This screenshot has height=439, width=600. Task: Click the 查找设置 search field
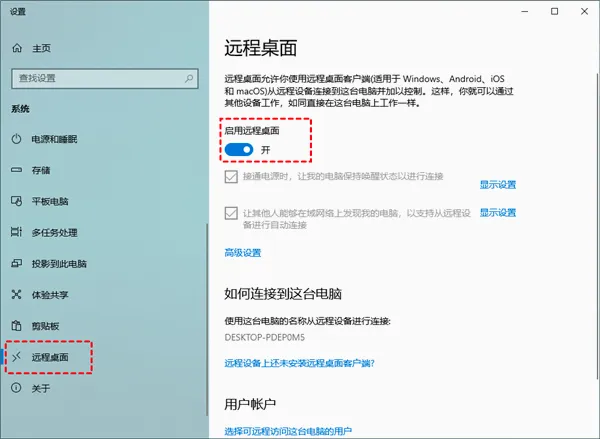tap(105, 78)
